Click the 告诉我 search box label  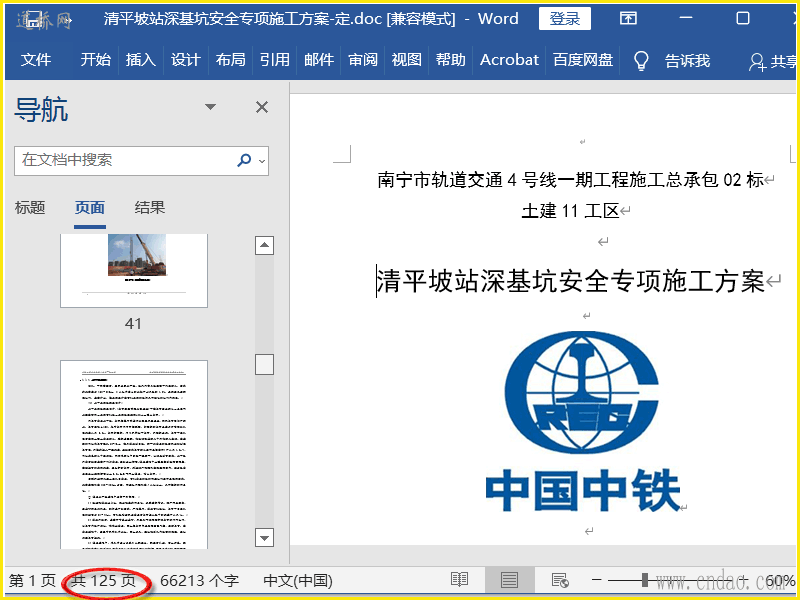coord(687,61)
